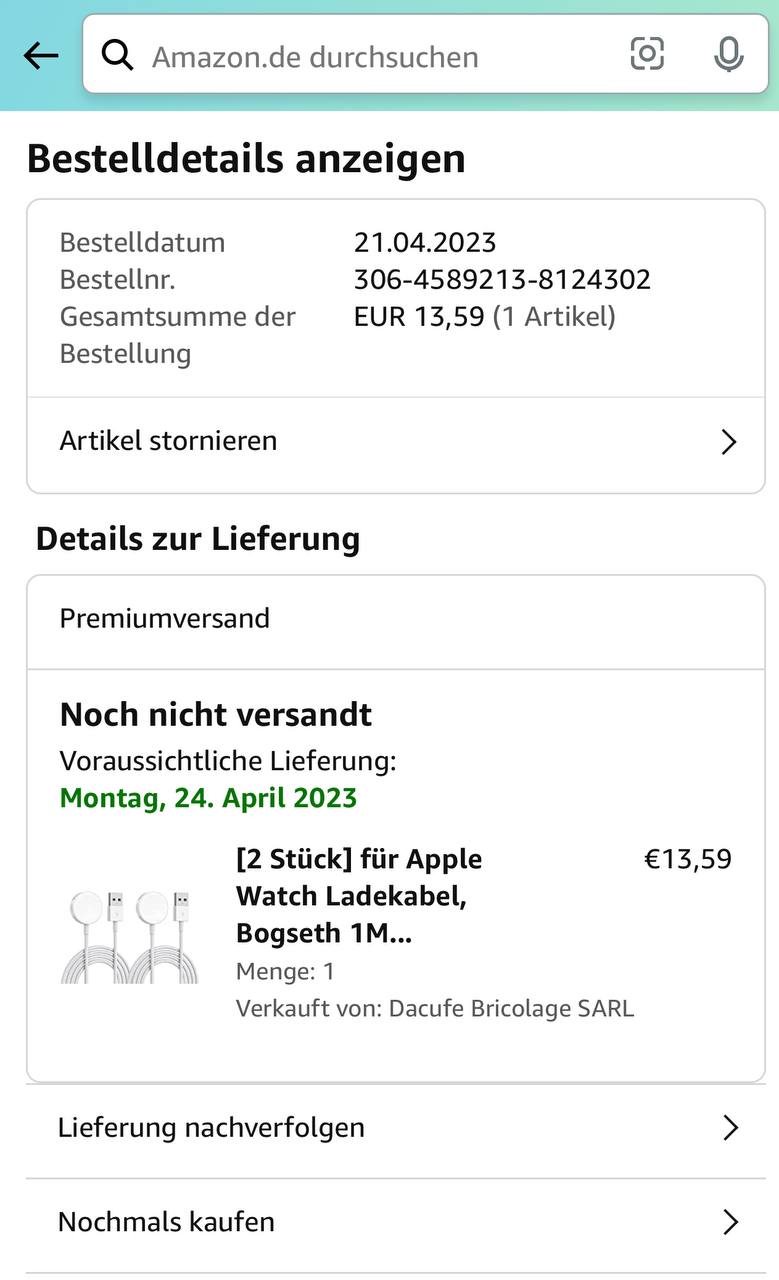Tap the Noch nicht versandt status heading
Viewport: 779px width, 1280px height.
click(216, 715)
